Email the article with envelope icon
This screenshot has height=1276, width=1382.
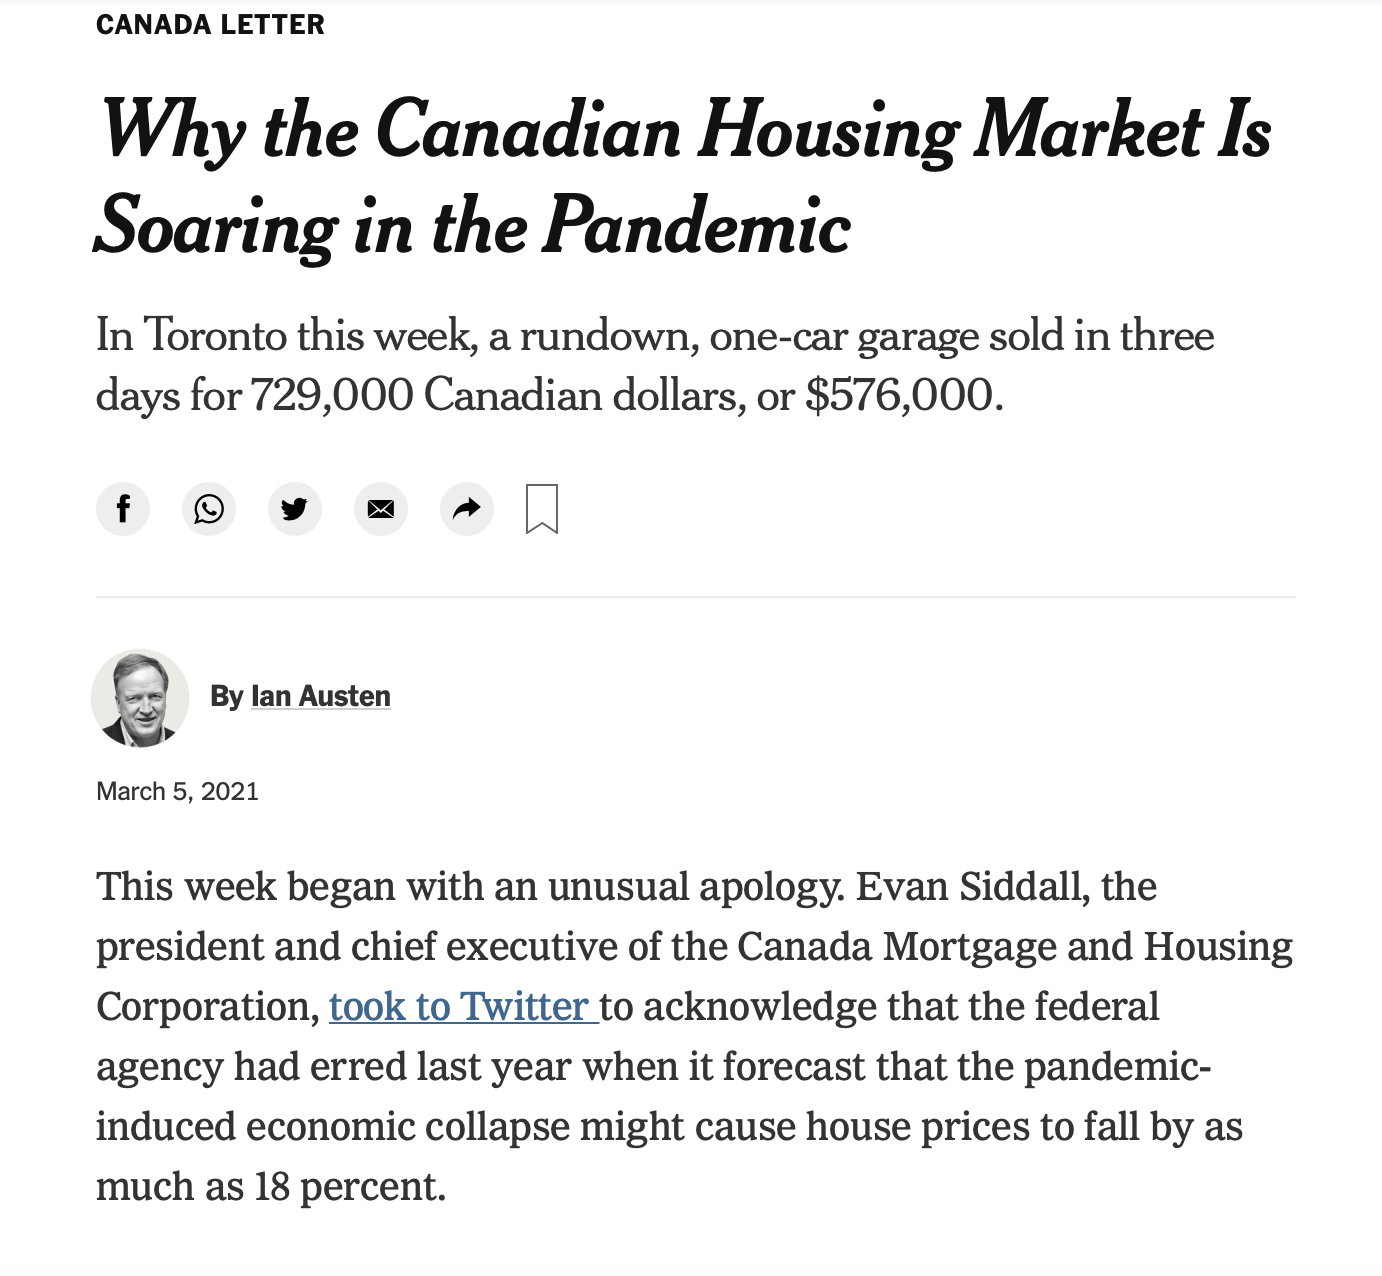tap(381, 509)
